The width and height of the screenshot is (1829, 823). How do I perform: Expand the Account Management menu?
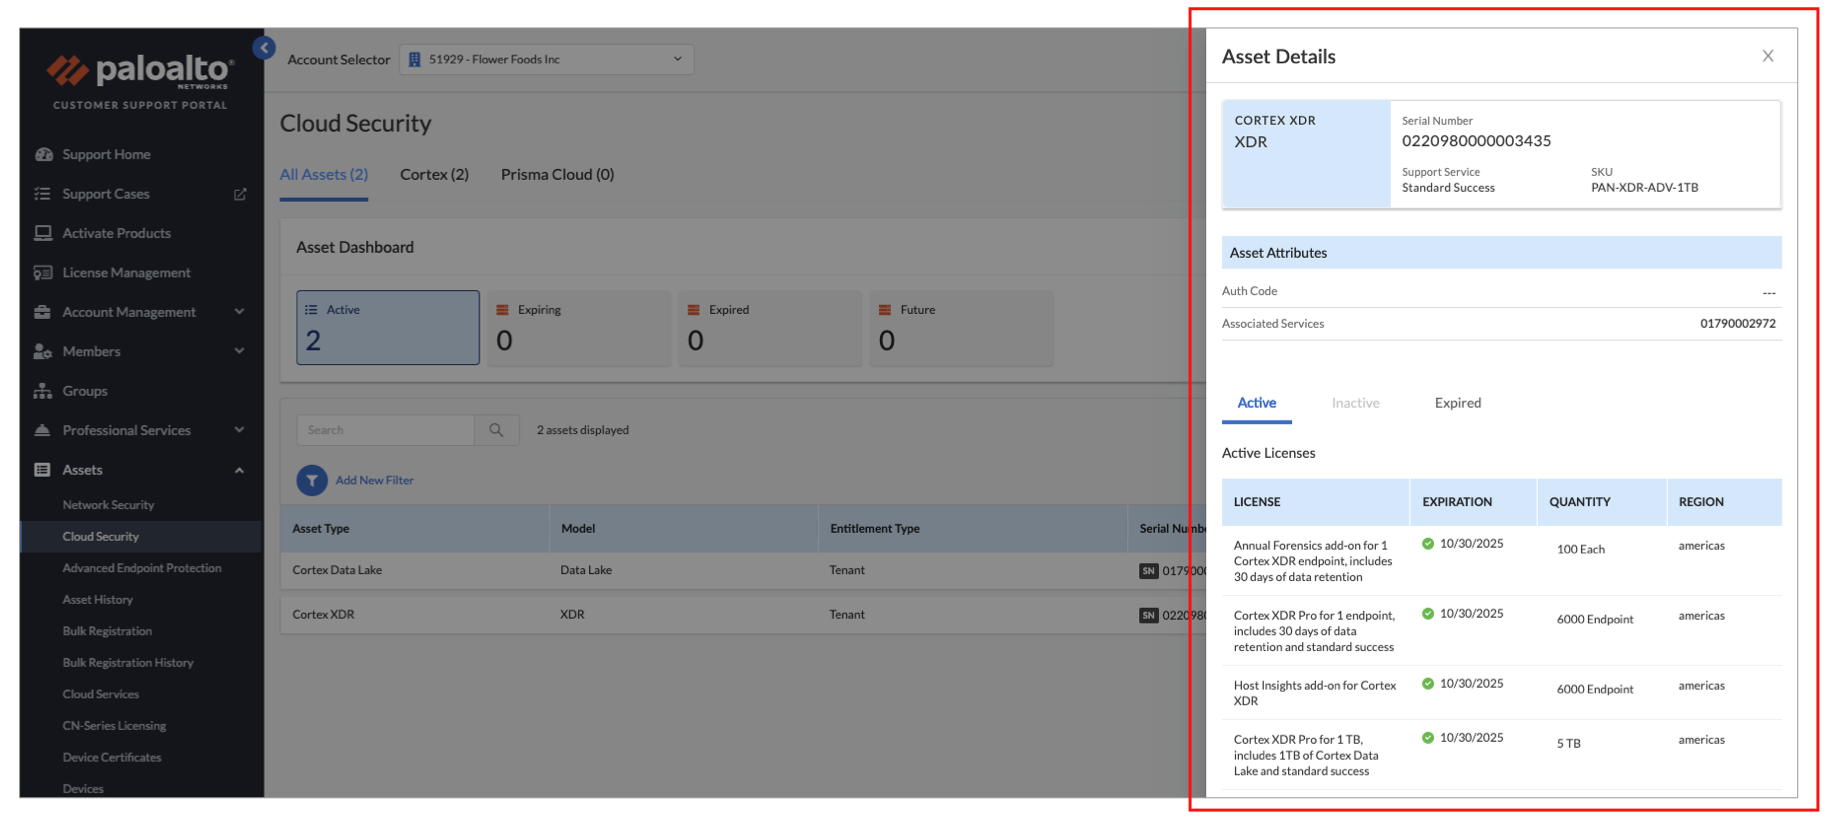click(239, 312)
